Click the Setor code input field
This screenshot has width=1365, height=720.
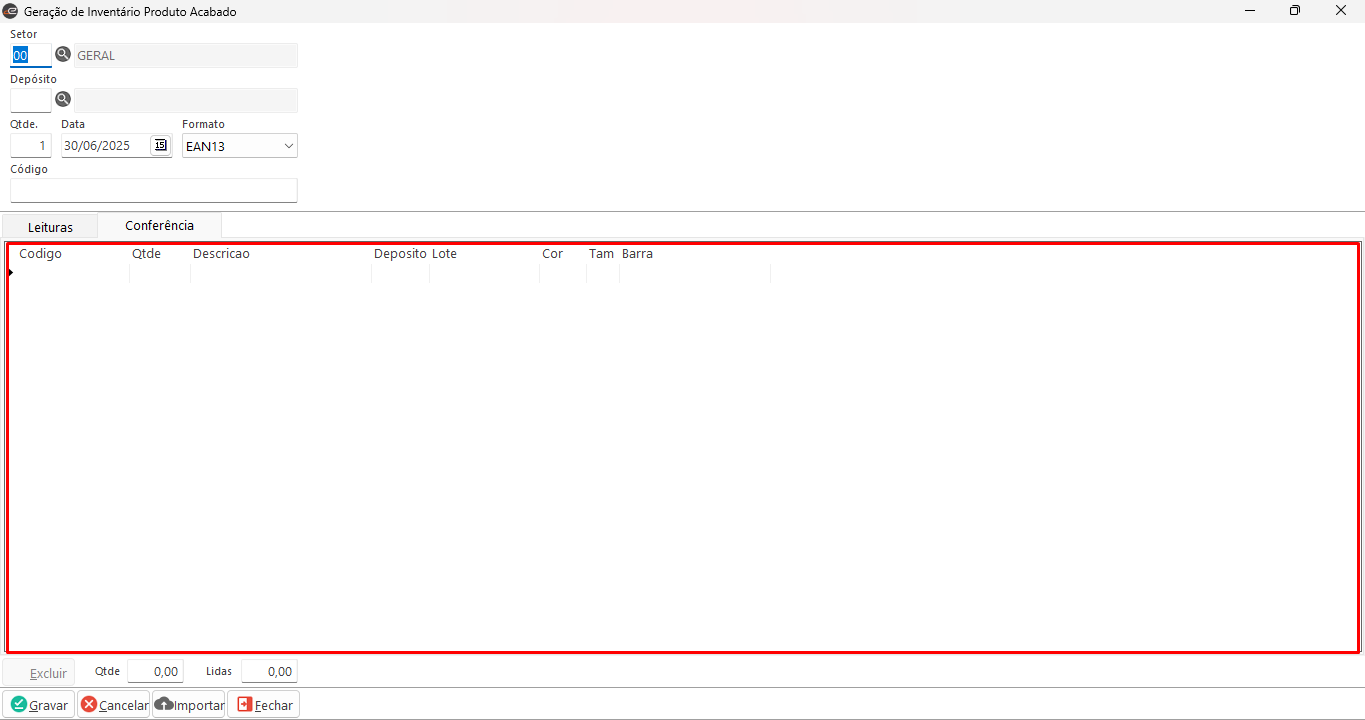[30, 56]
